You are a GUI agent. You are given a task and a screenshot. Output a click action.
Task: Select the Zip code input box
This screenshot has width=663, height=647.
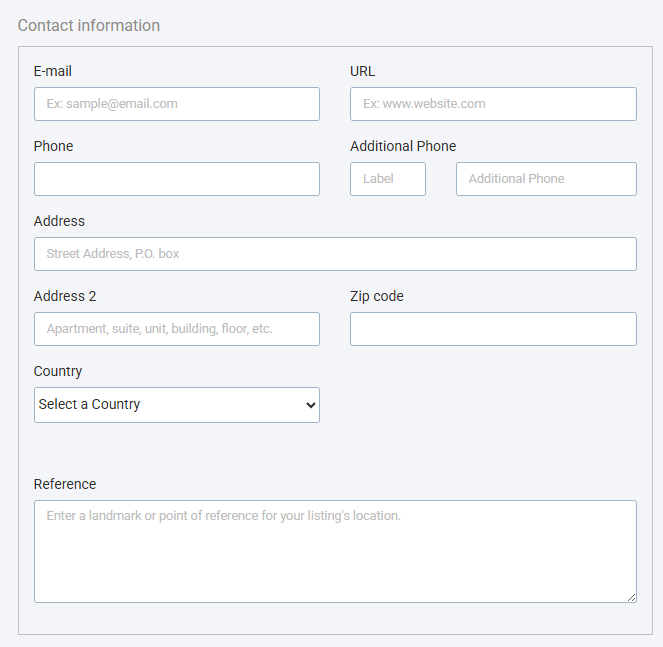pos(493,329)
